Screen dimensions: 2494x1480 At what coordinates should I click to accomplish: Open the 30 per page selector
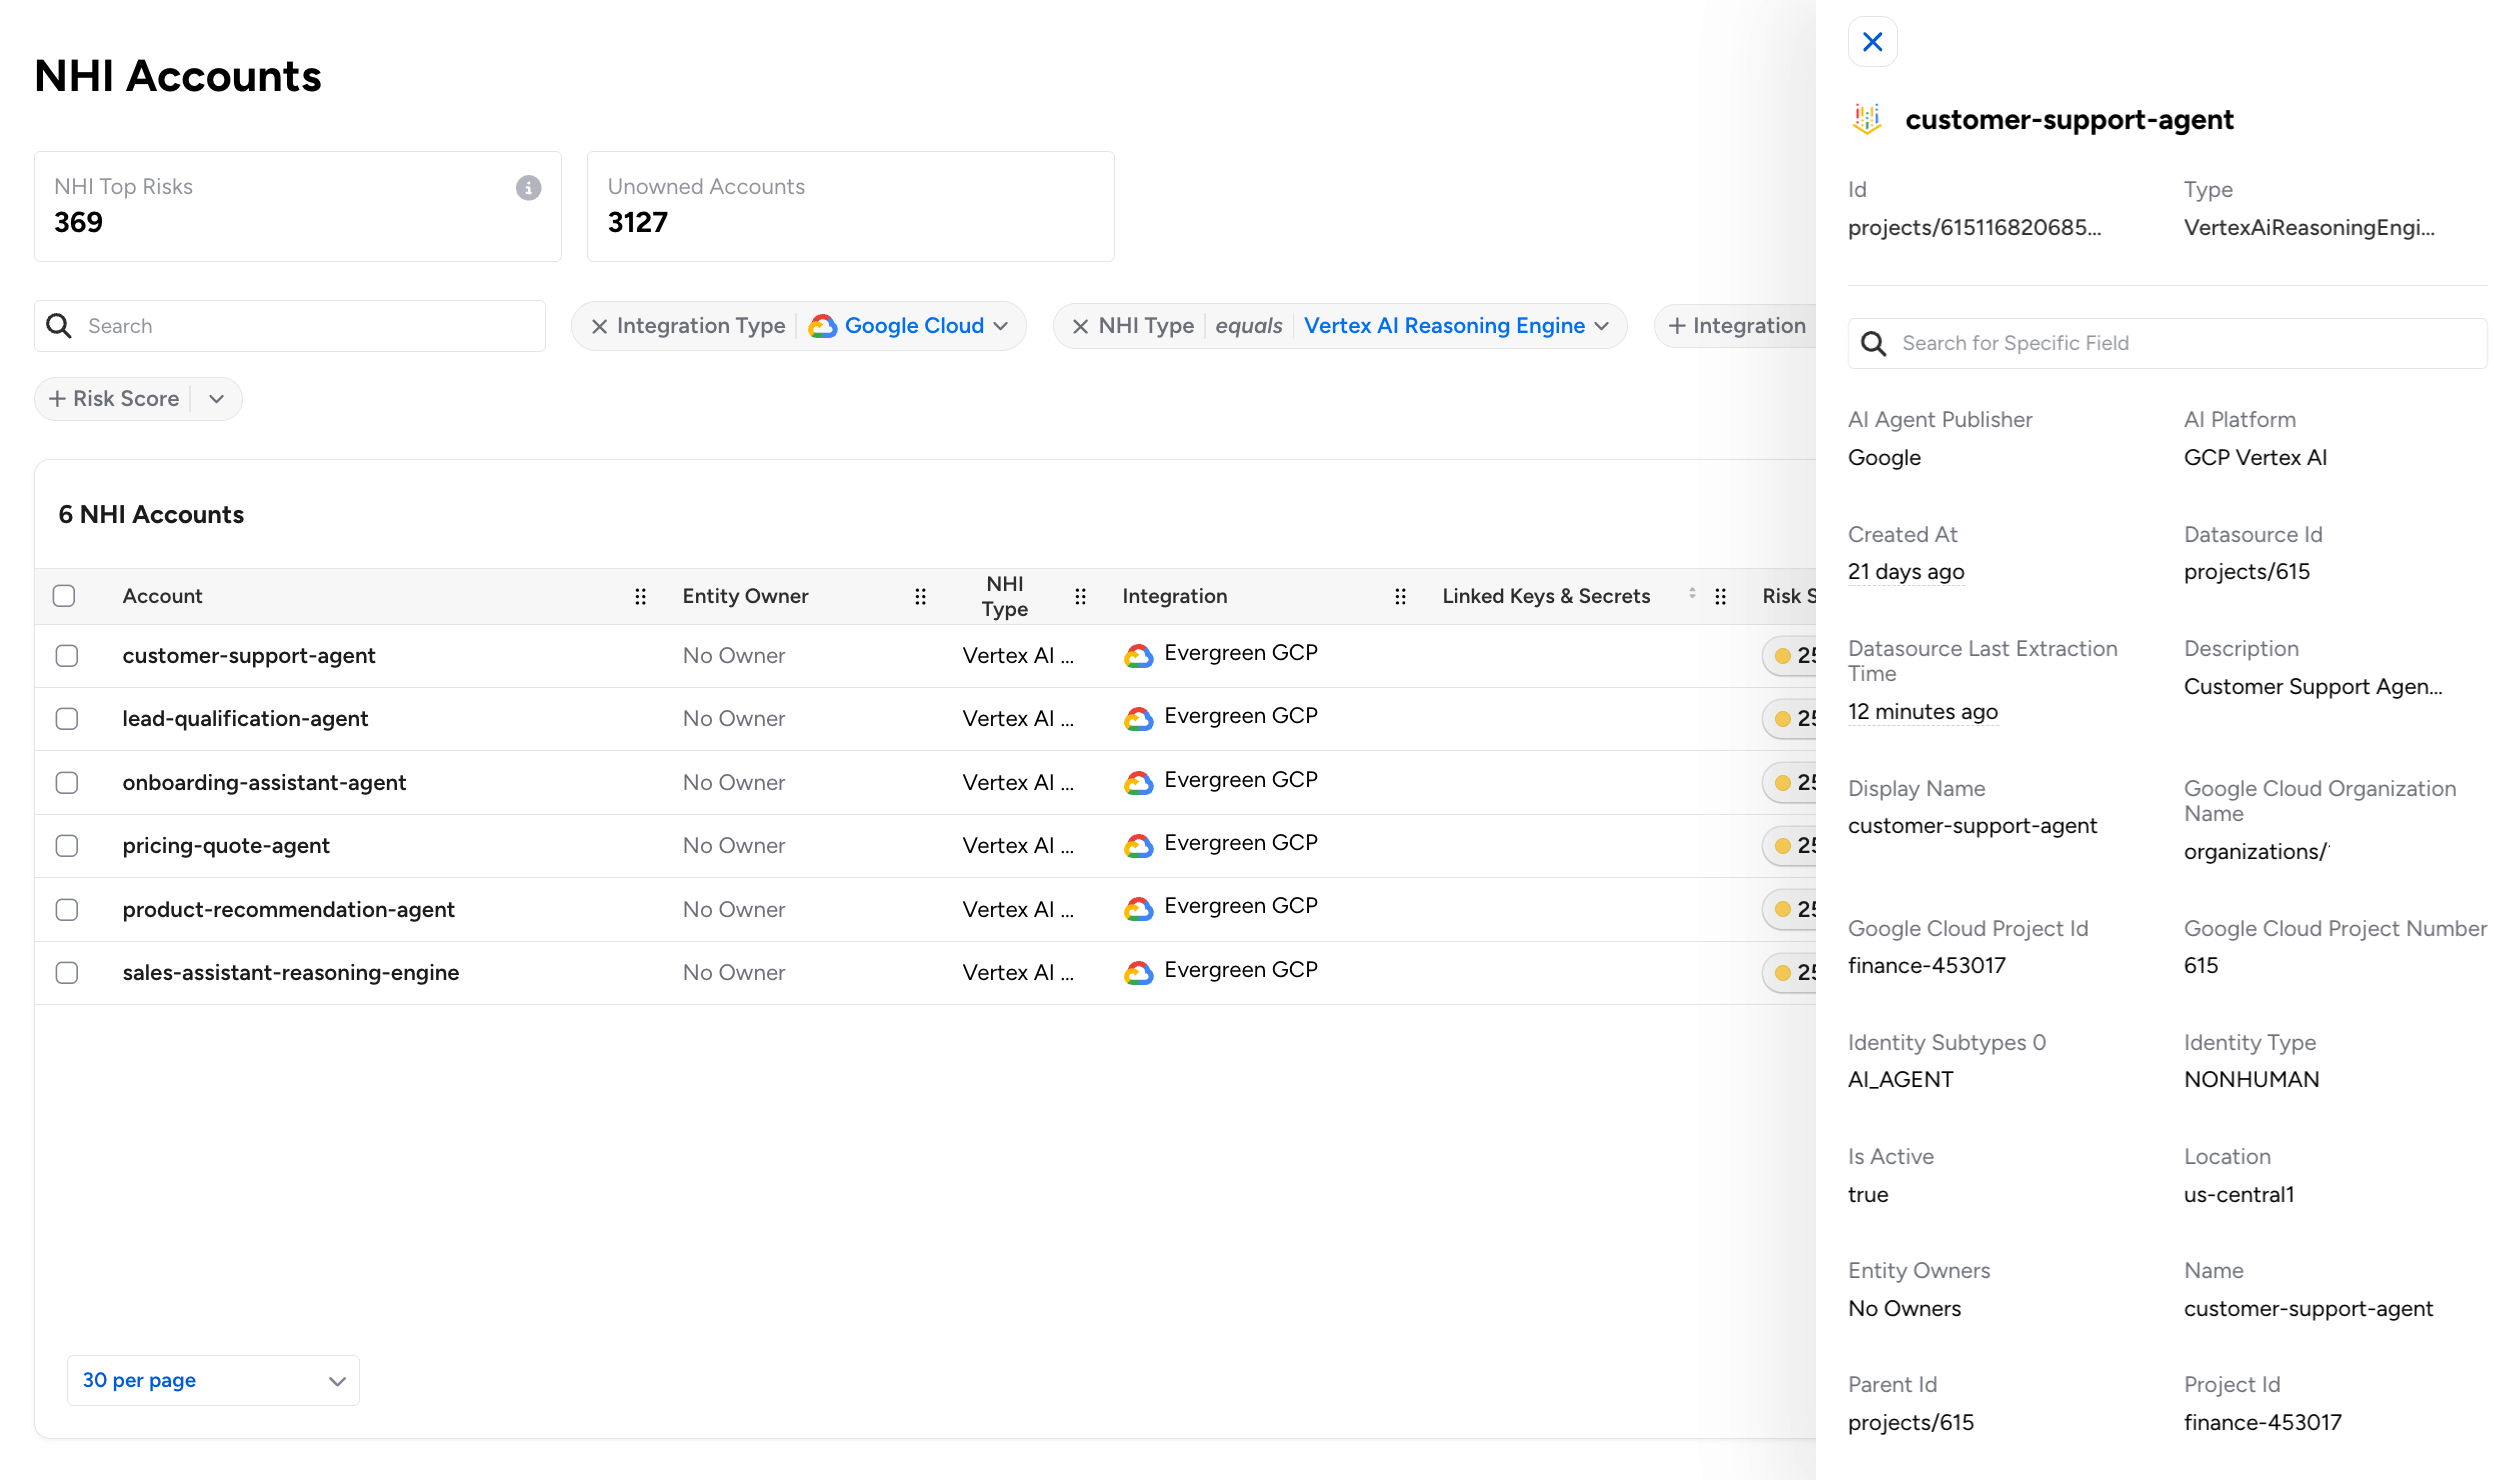(213, 1380)
